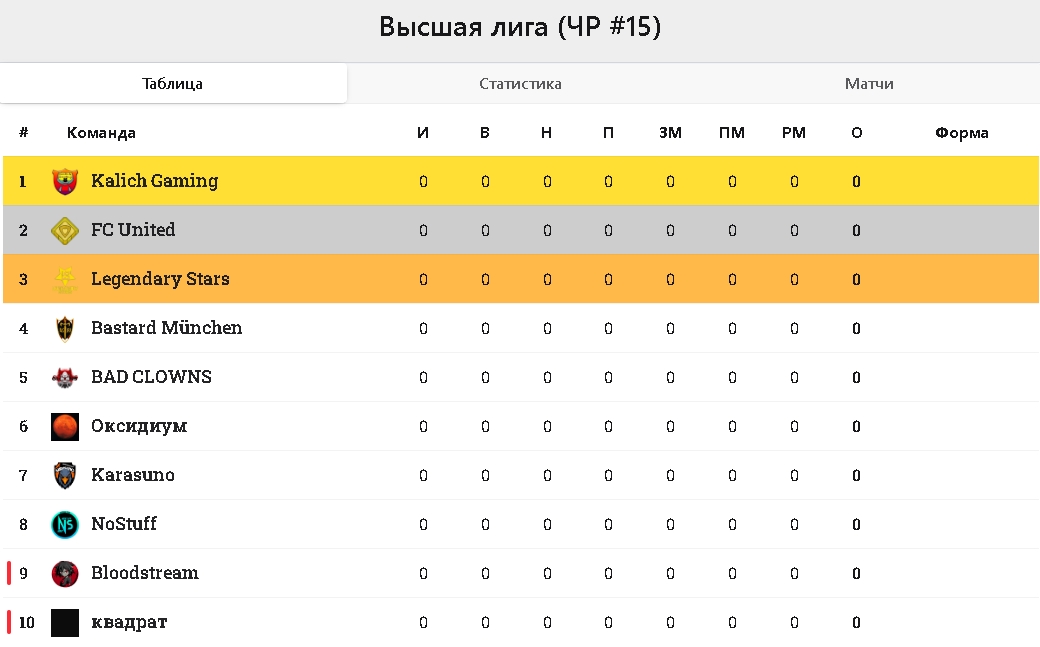Click the FC United team logo
This screenshot has height=647, width=1040.
pos(65,230)
